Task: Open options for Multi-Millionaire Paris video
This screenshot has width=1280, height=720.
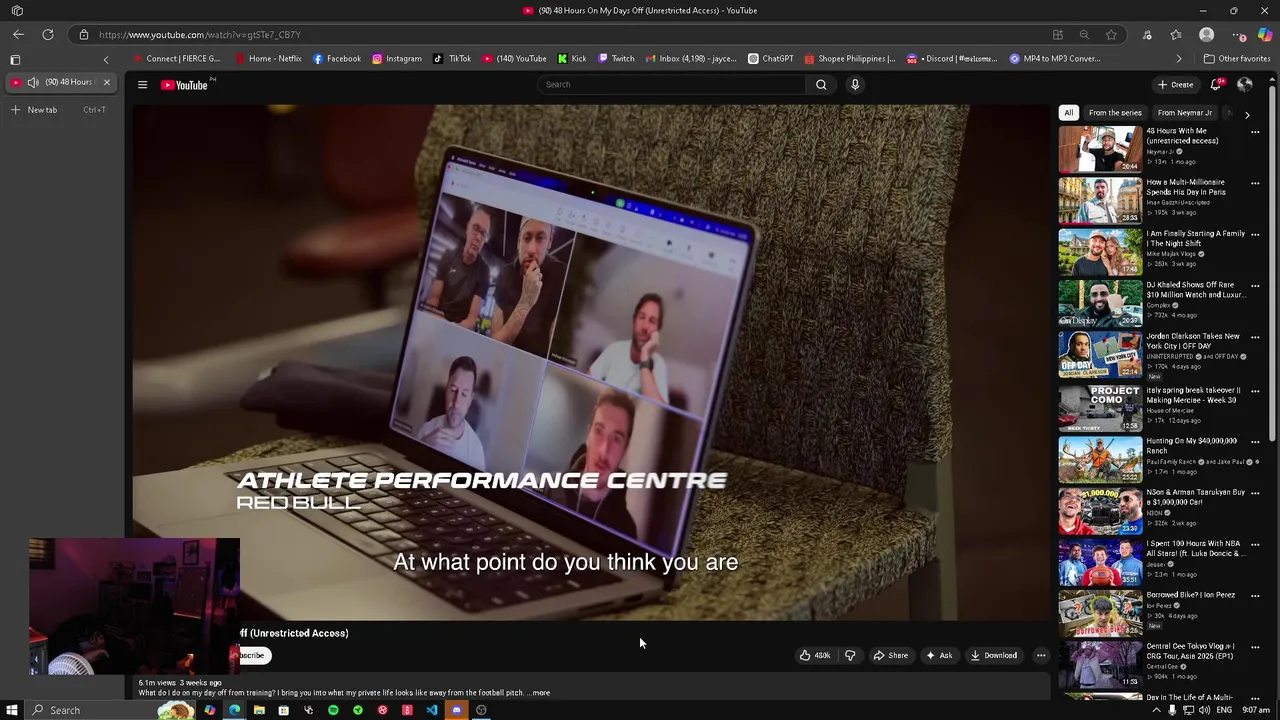Action: [x=1255, y=183]
